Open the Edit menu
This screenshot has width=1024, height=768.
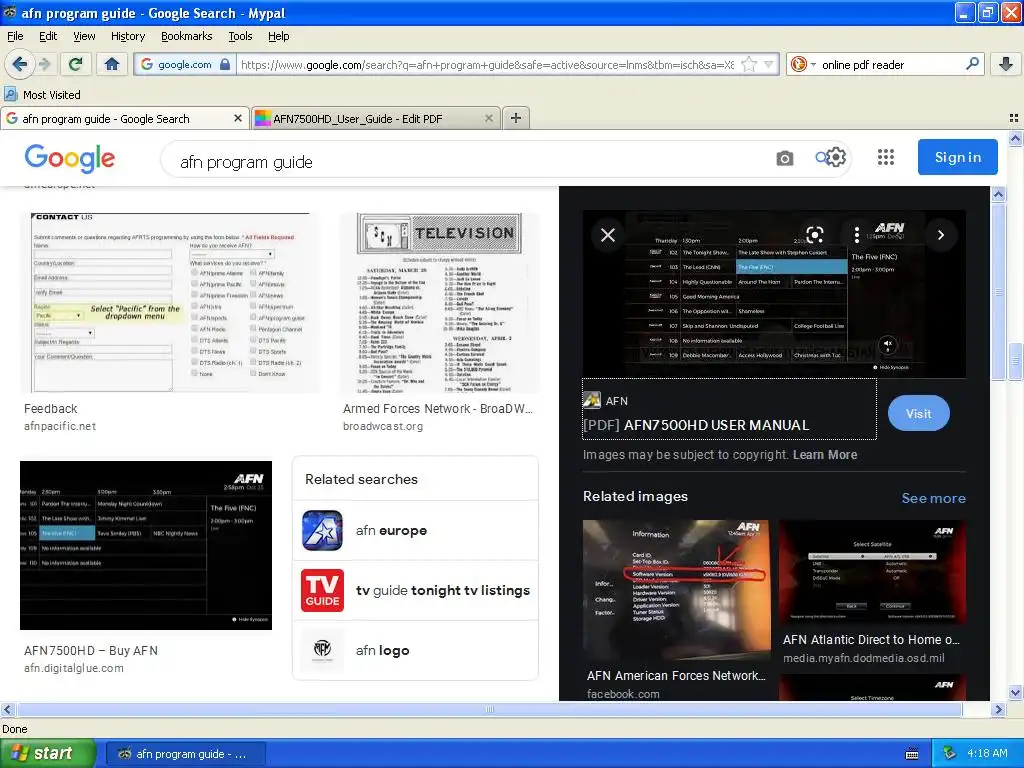click(48, 36)
